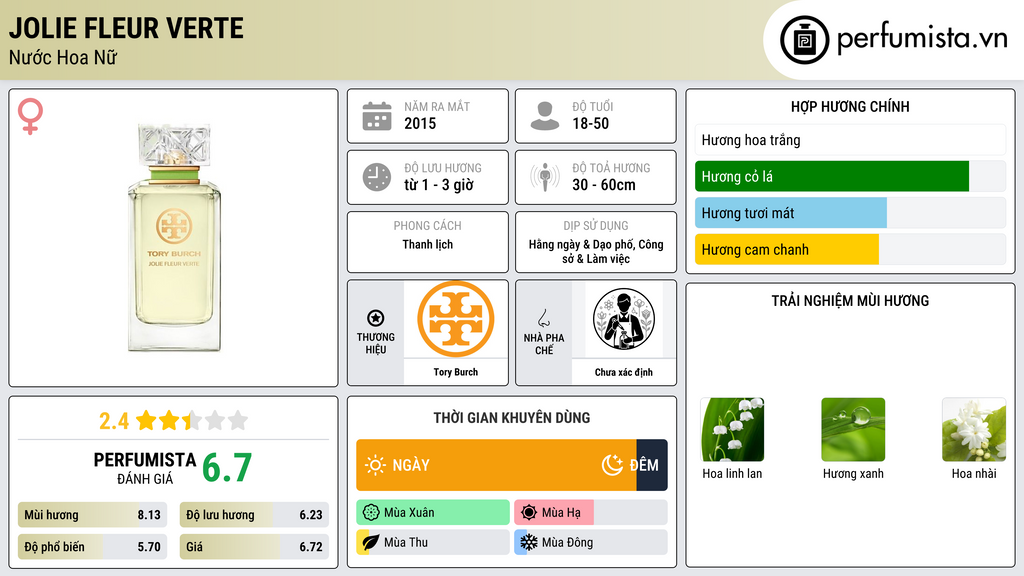This screenshot has width=1024, height=576.
Task: Click the Chưa xác định perfumer label
Action: [624, 372]
